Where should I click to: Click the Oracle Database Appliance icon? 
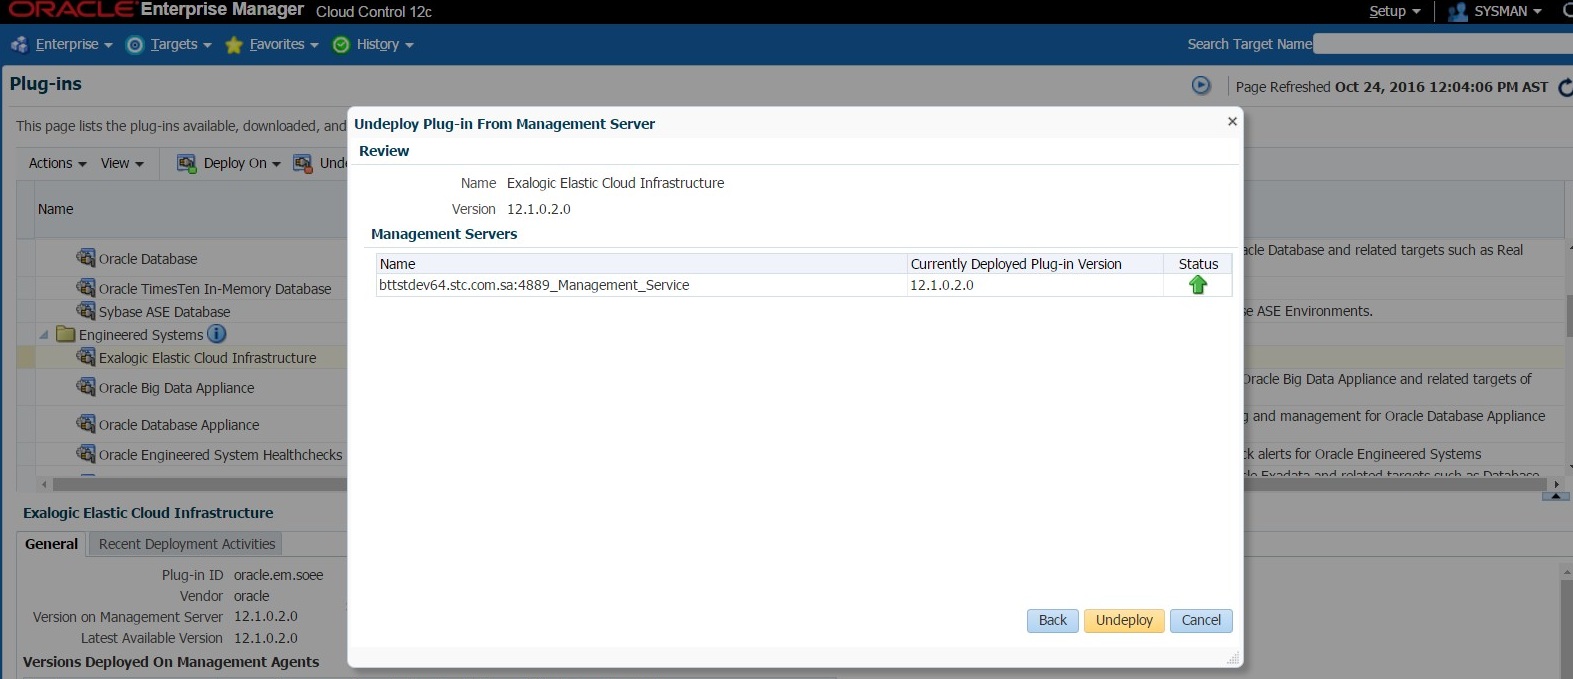pos(86,424)
